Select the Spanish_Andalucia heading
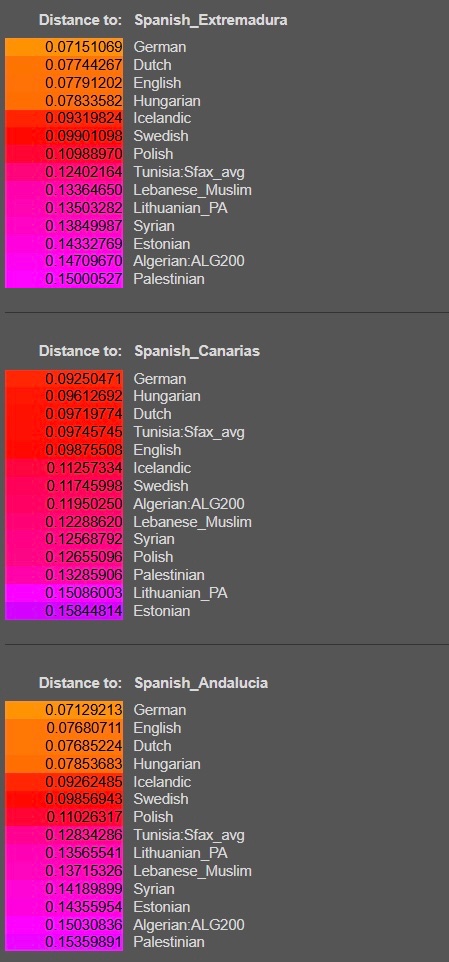 pos(201,683)
